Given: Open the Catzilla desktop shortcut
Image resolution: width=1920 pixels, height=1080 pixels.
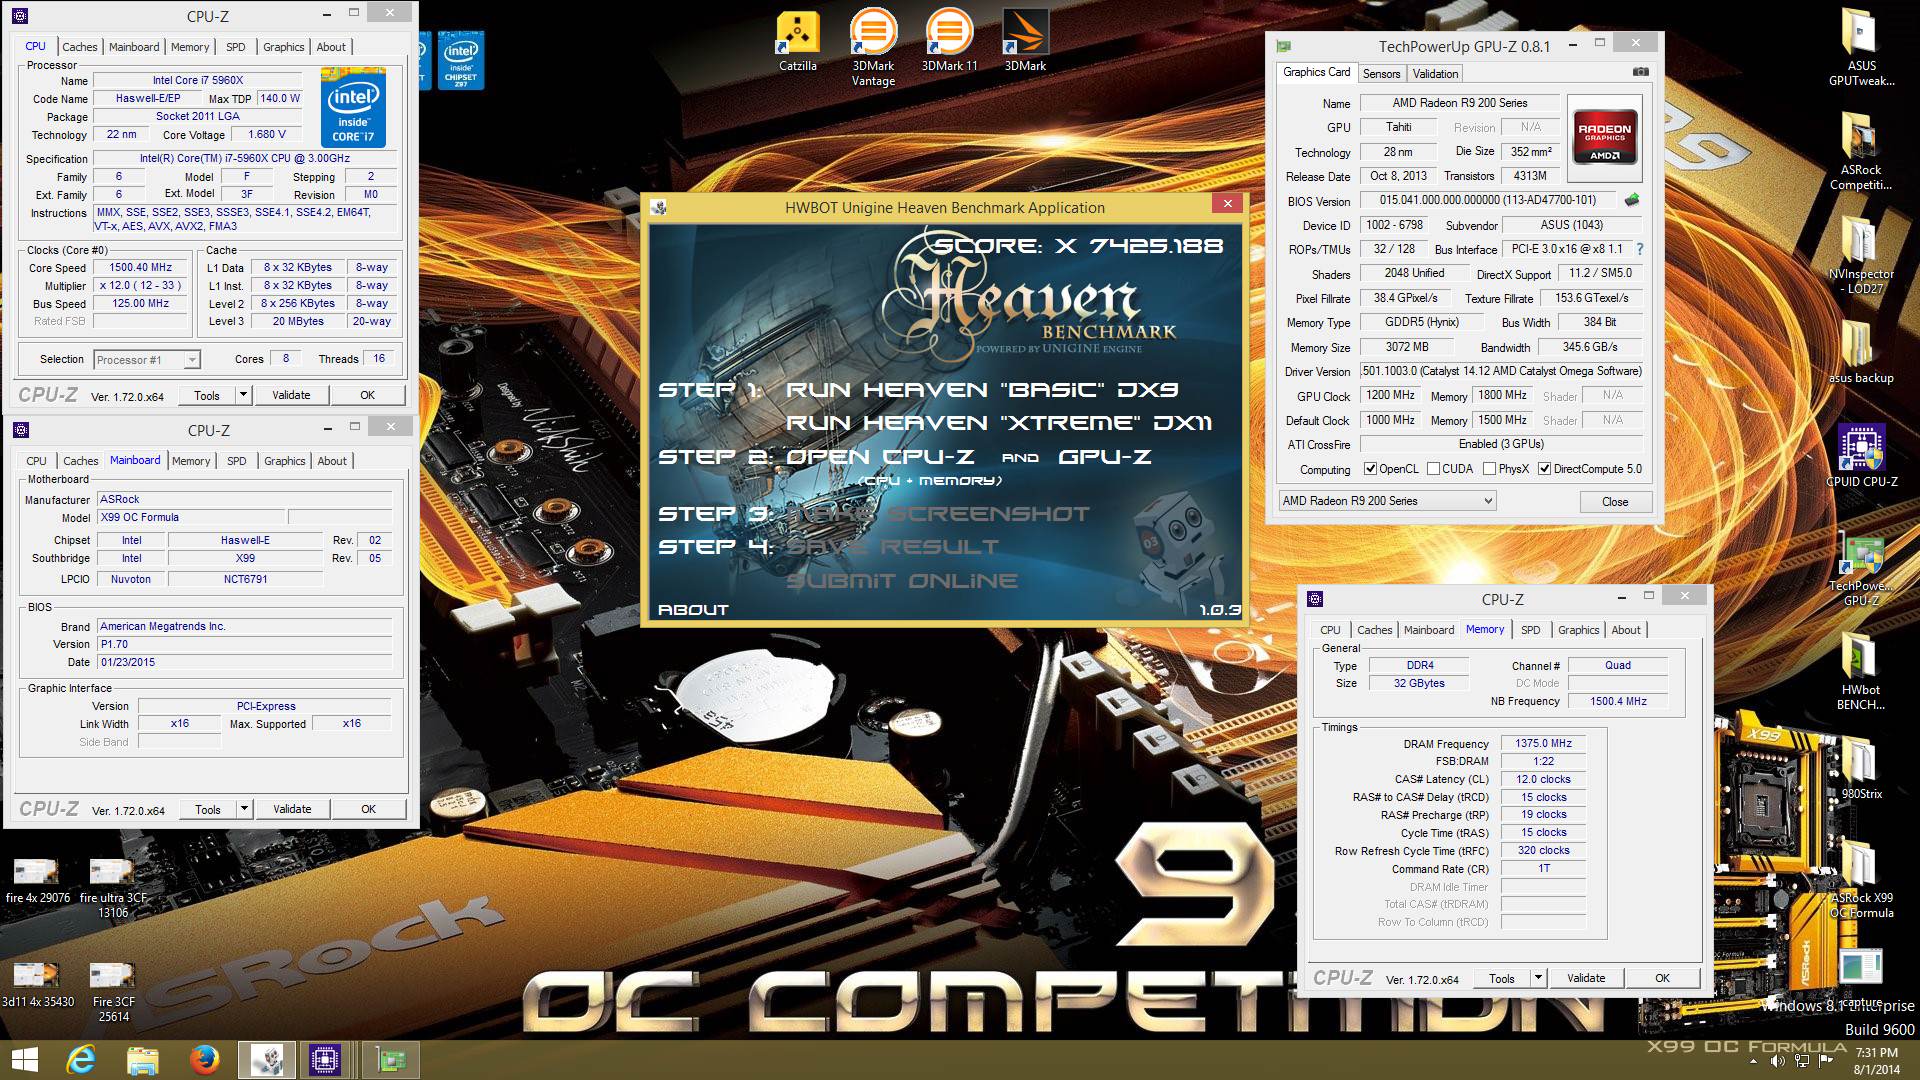Looking at the screenshot, I should point(798,41).
